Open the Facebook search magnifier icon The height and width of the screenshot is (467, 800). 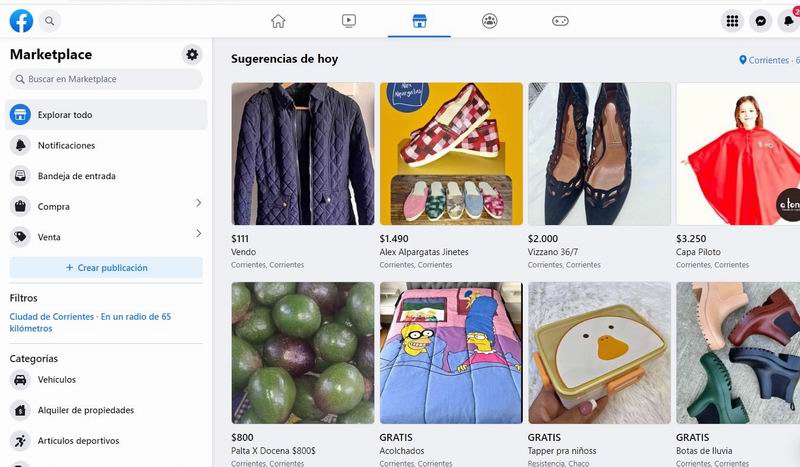49,21
